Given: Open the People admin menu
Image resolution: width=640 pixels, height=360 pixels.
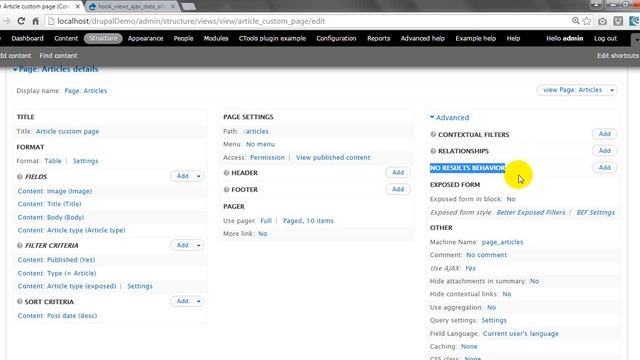Looking at the screenshot, I should (183, 38).
